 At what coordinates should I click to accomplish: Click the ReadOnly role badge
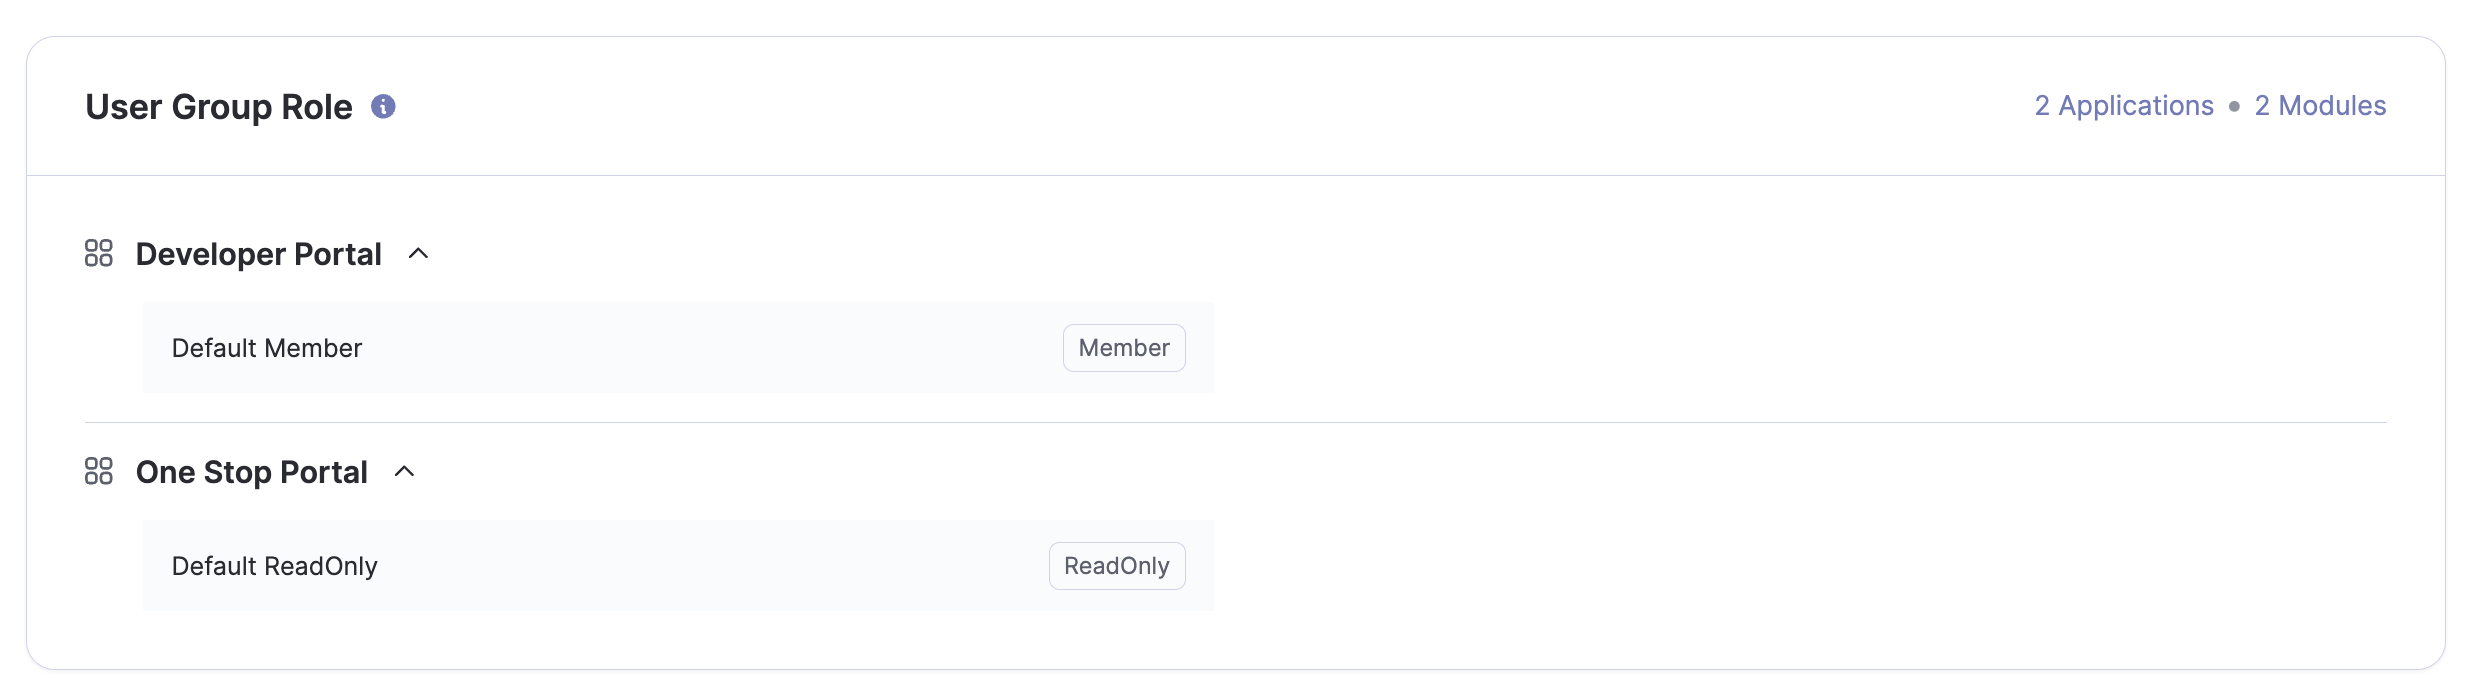pos(1117,566)
